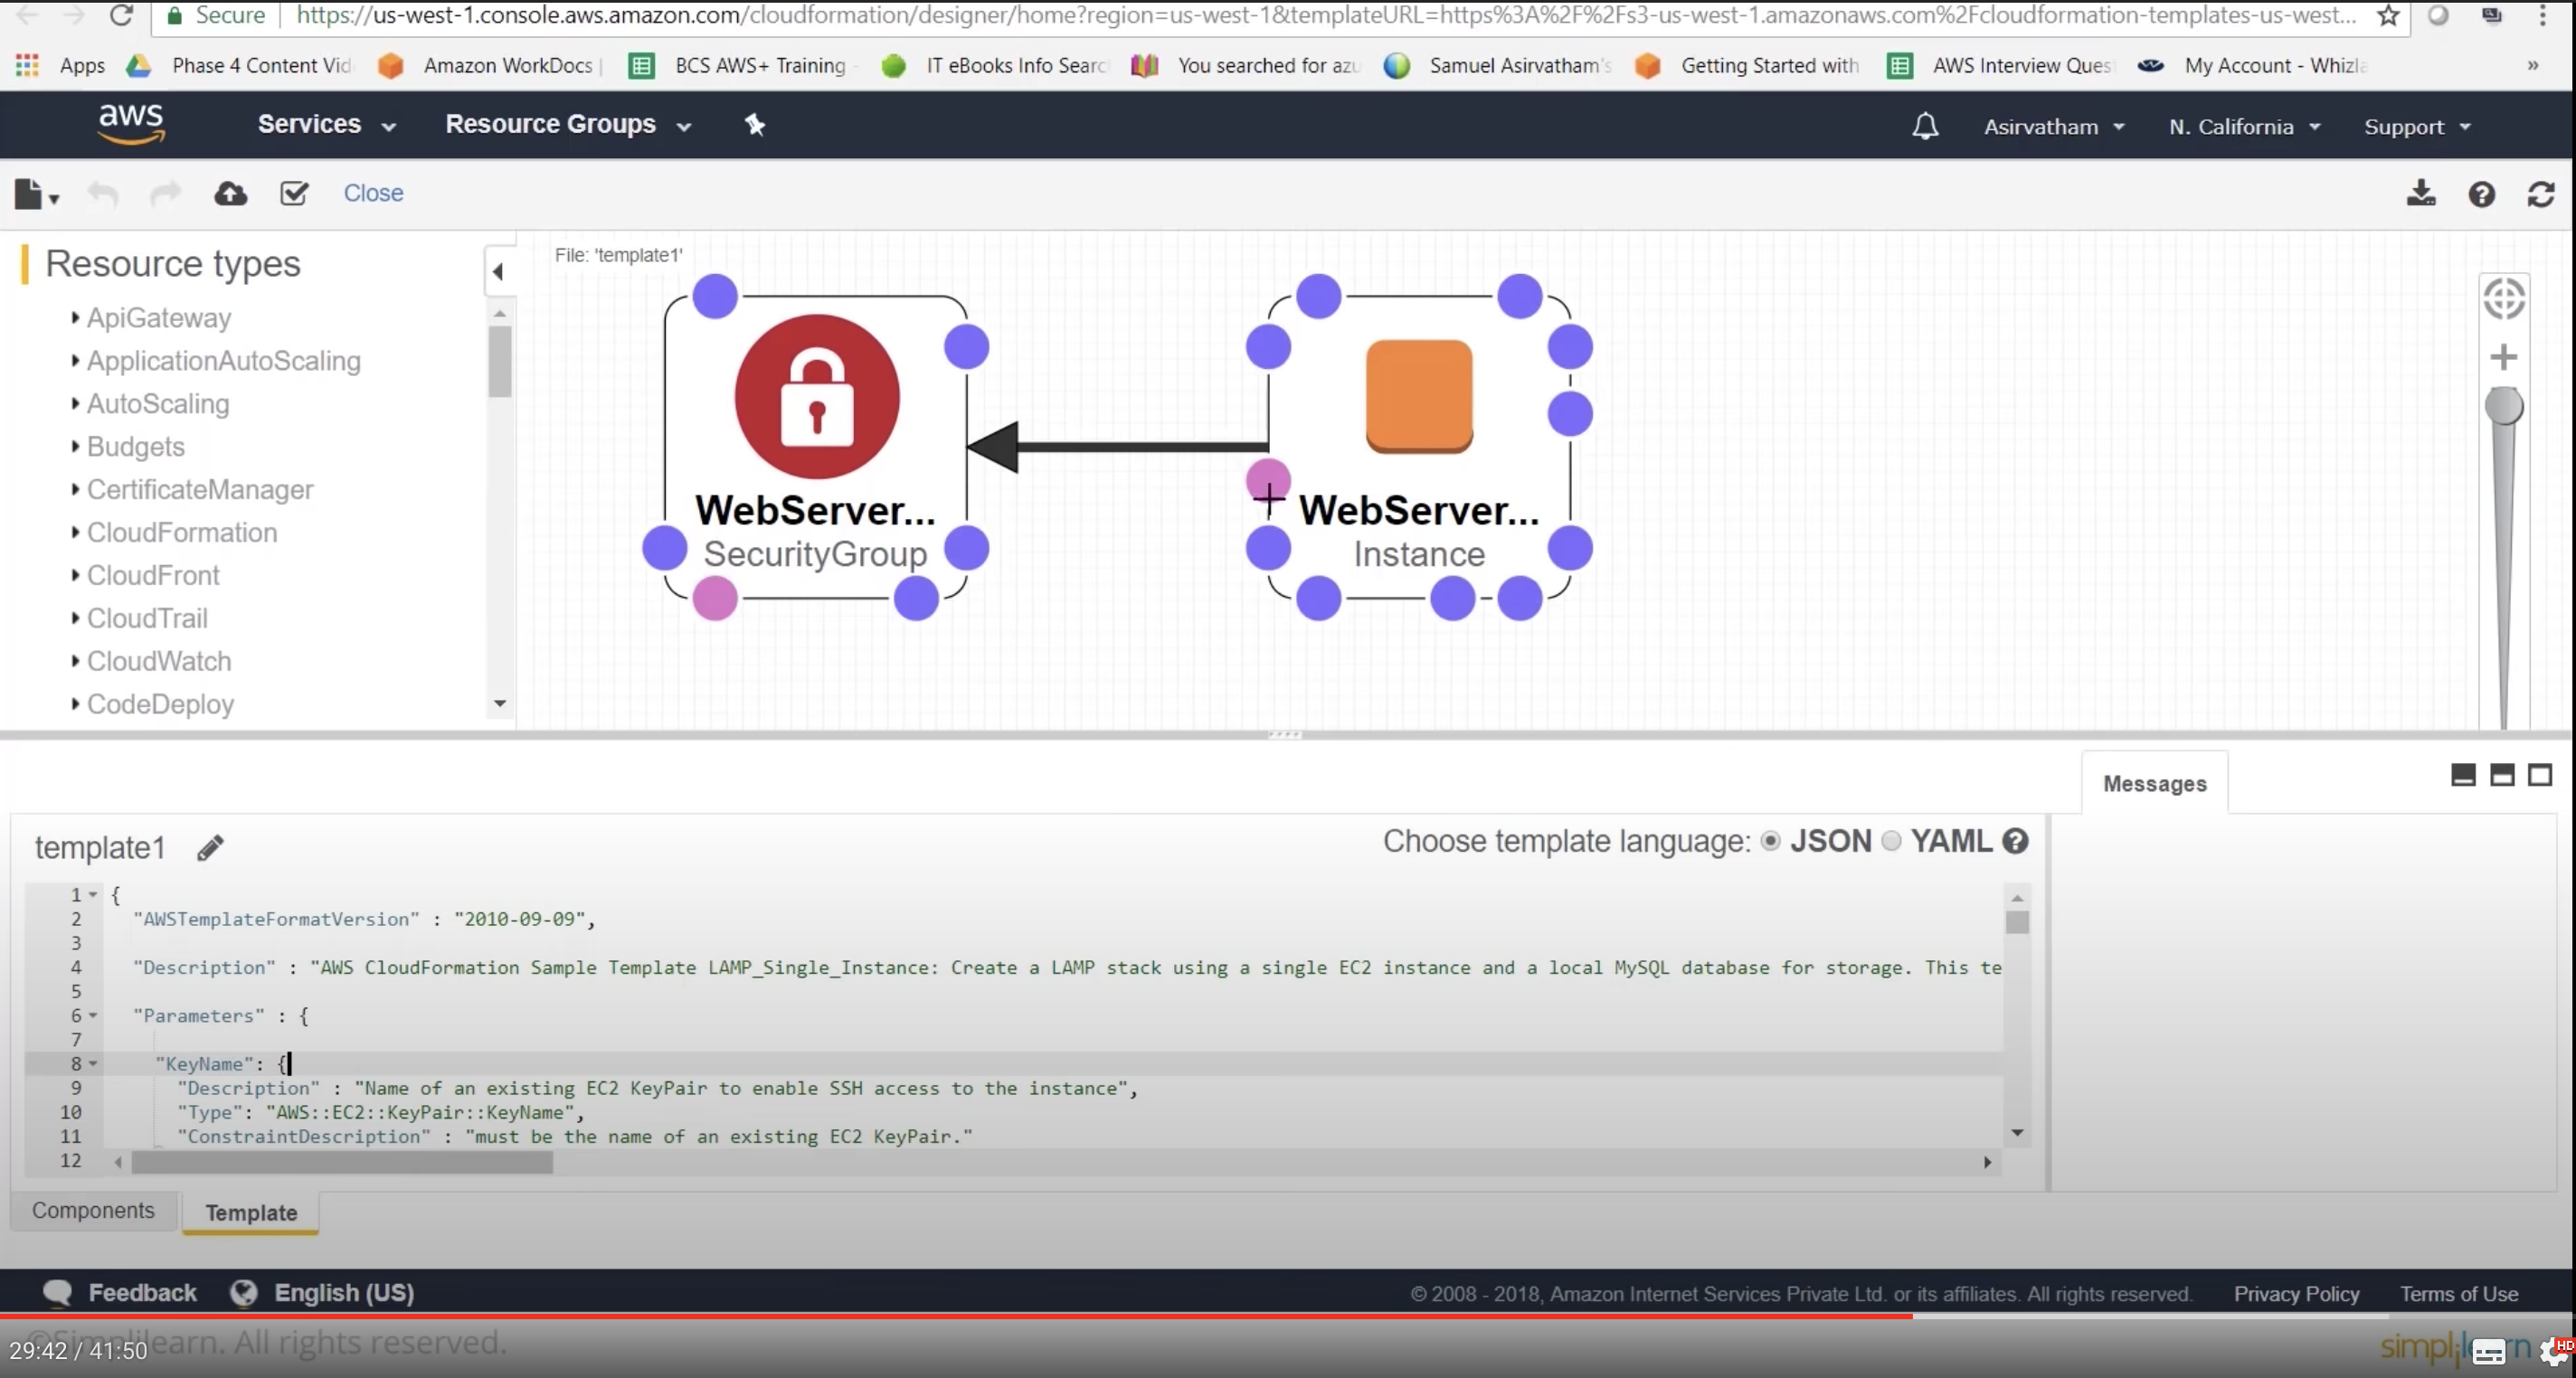Select the WebServer SecurityGroup padlock resource
2576x1378 pixels.
click(817, 397)
